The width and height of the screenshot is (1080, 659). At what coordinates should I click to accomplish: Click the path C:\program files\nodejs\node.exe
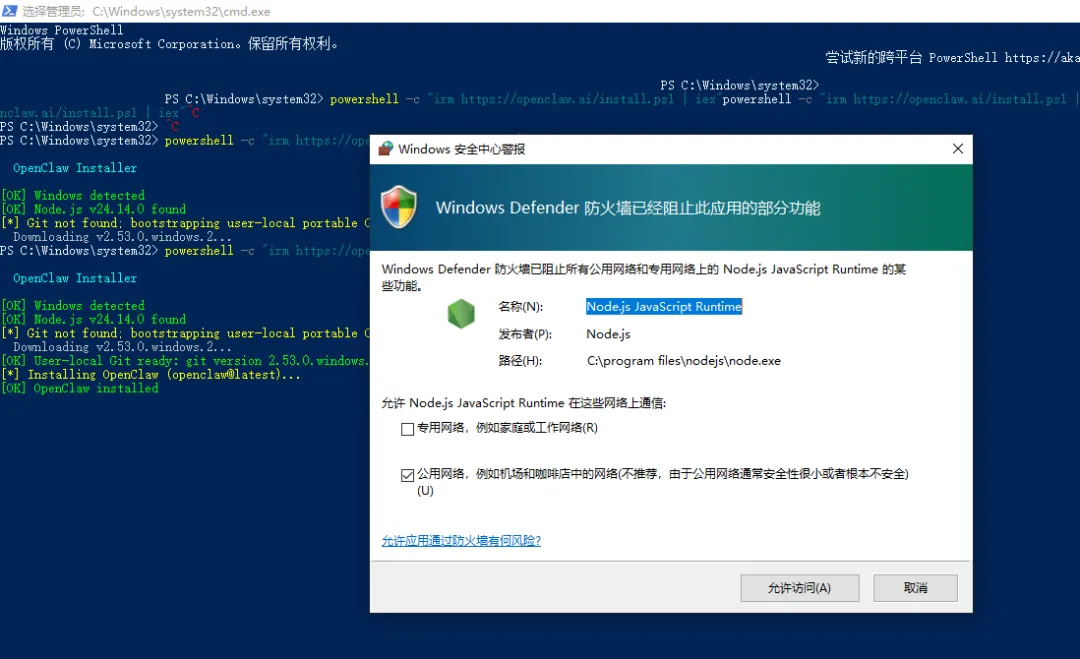click(x=683, y=361)
